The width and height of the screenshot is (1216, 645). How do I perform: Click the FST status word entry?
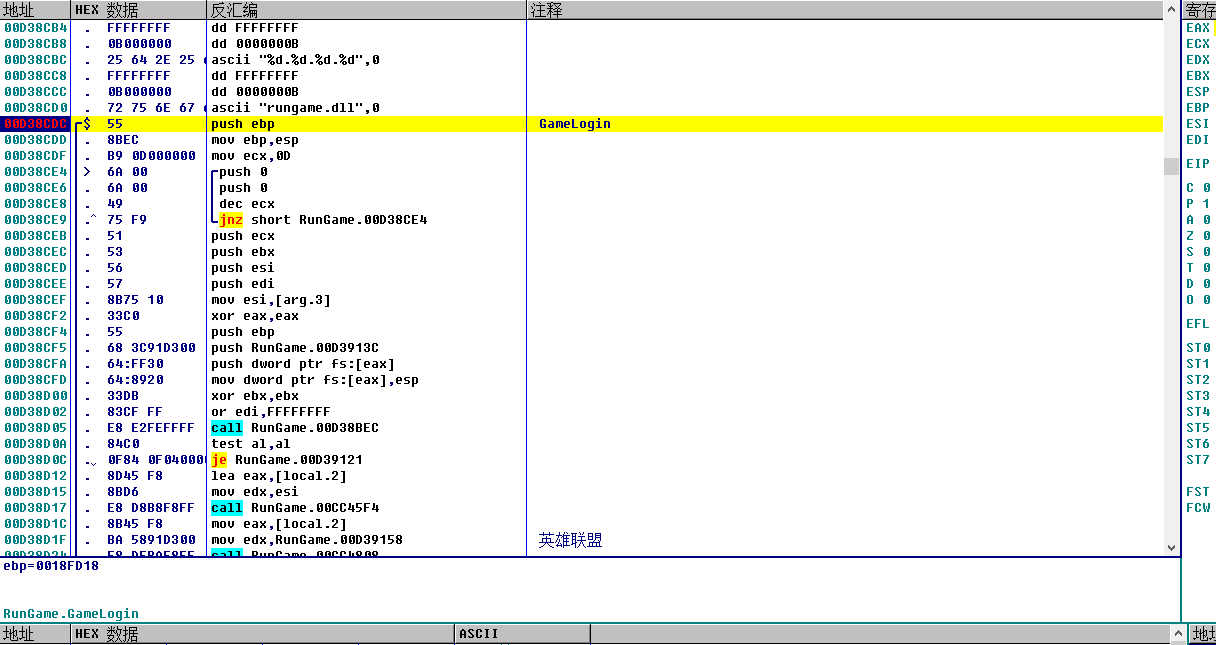coord(1198,492)
